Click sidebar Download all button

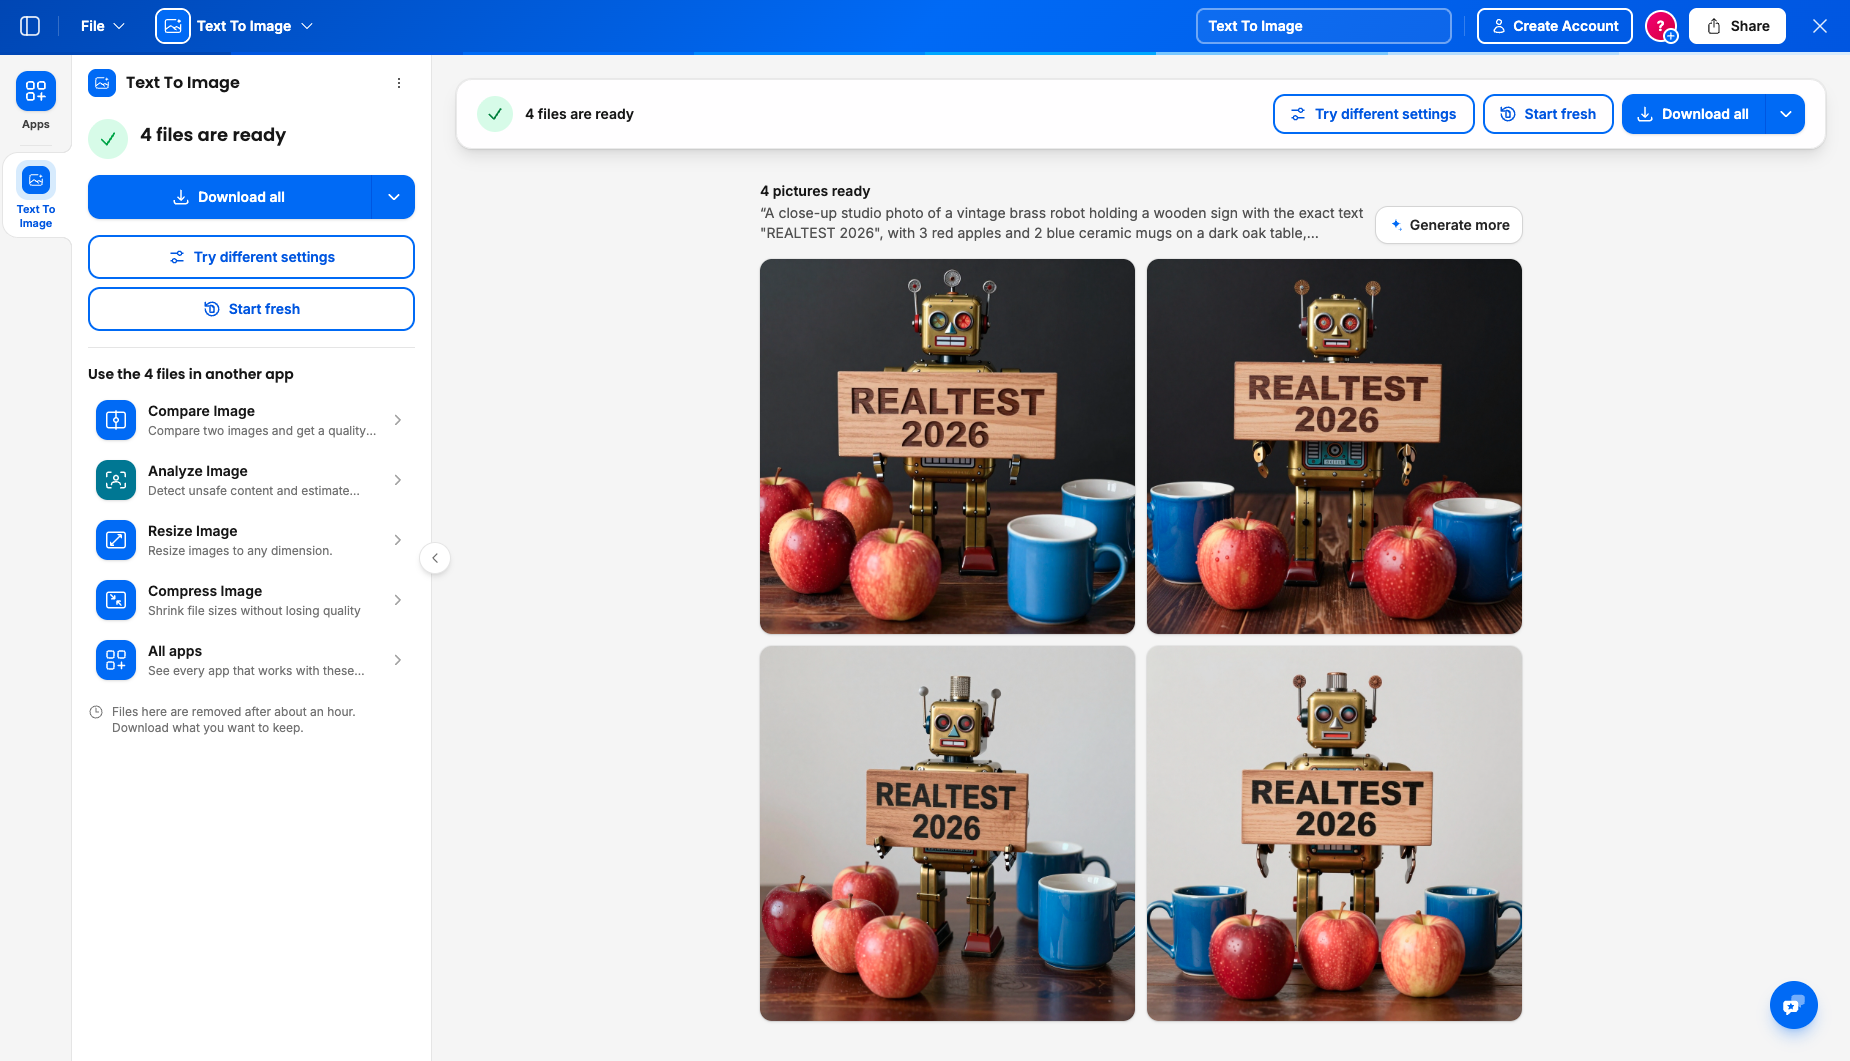229,197
